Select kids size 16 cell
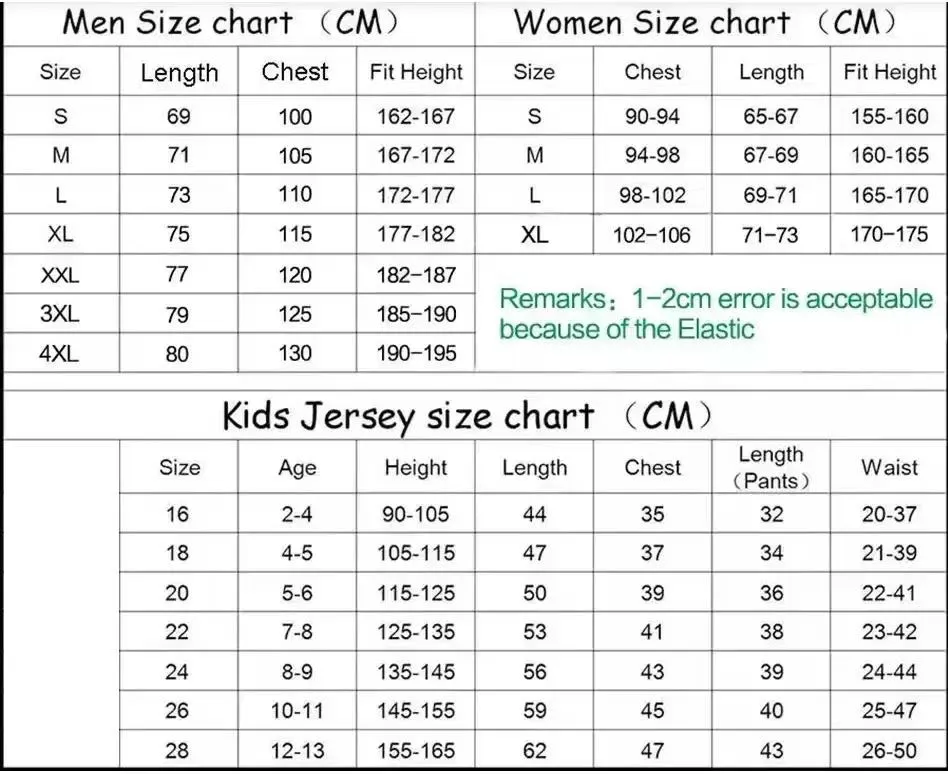Image resolution: width=948 pixels, height=774 pixels. [177, 514]
